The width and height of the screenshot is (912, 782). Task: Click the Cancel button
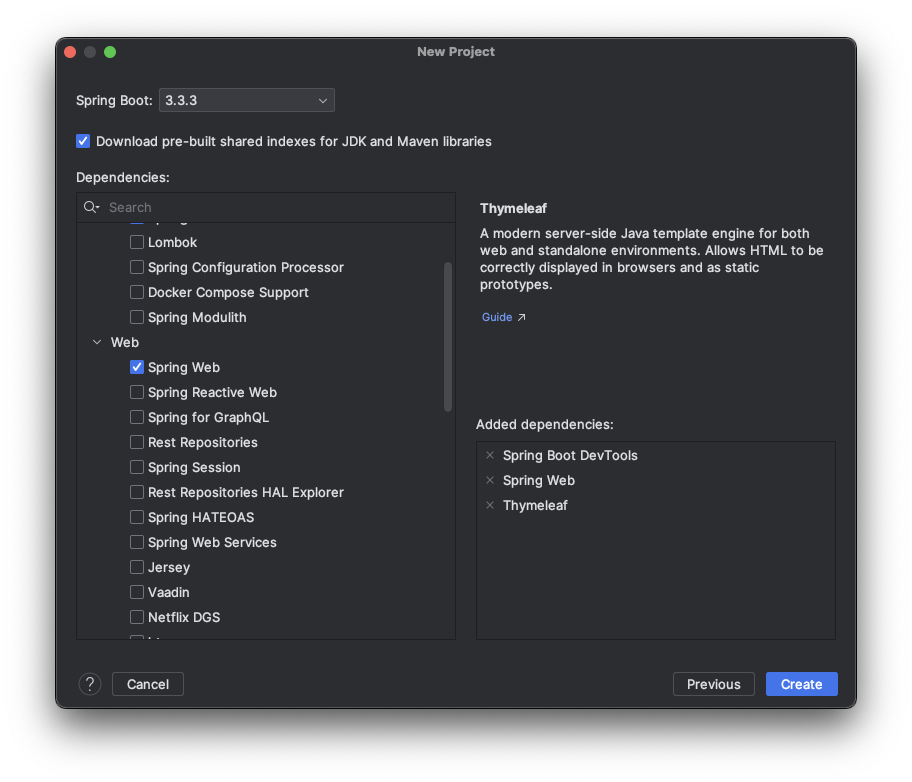pos(148,684)
